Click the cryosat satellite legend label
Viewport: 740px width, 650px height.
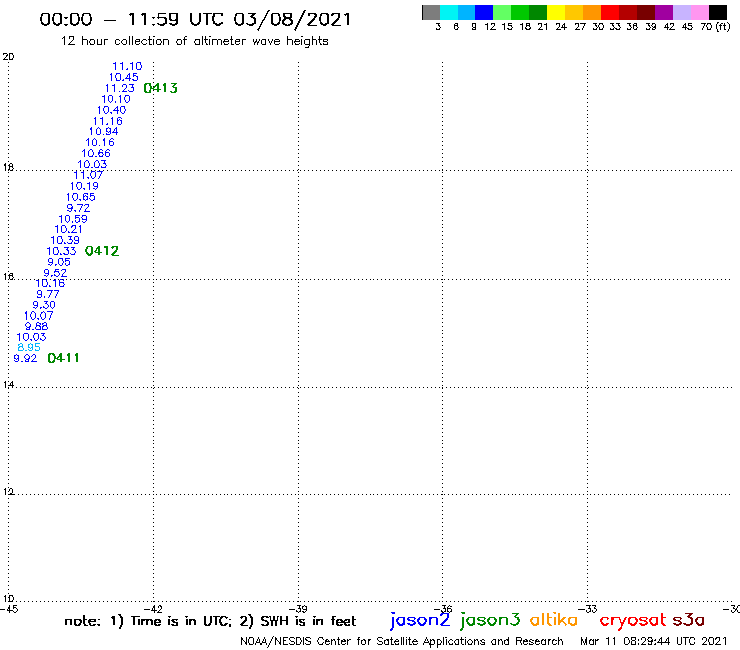[633, 620]
